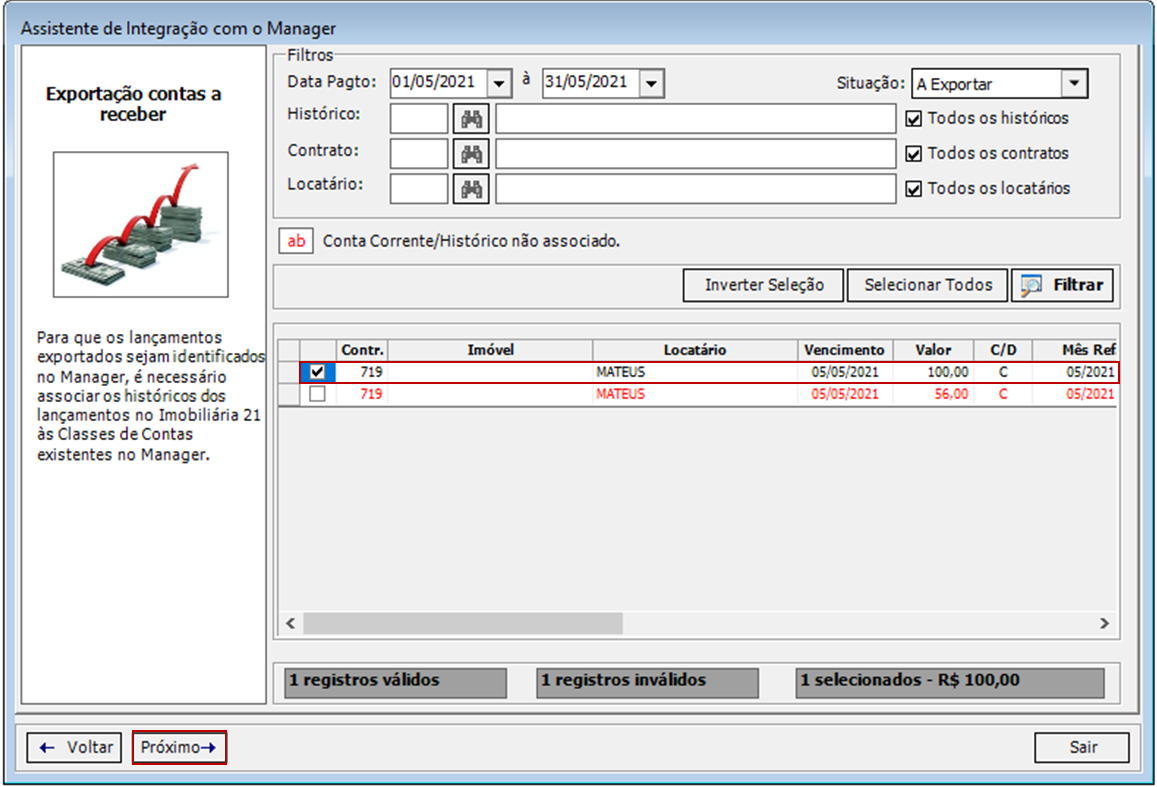Go back with the Voltar button

(75, 747)
